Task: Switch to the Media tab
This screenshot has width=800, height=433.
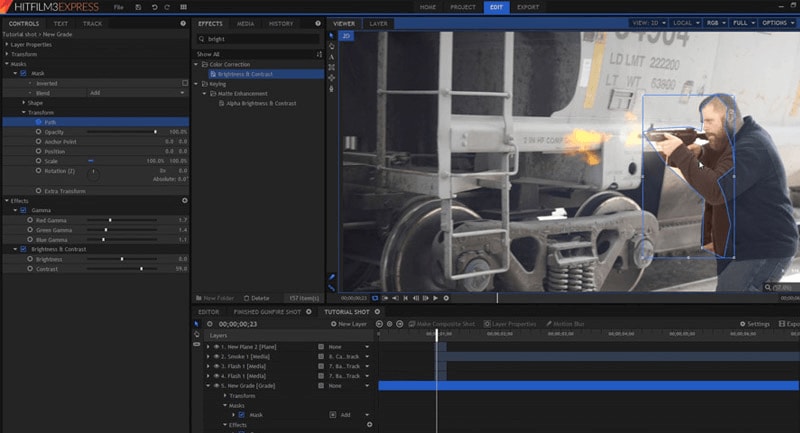Action: click(x=245, y=23)
